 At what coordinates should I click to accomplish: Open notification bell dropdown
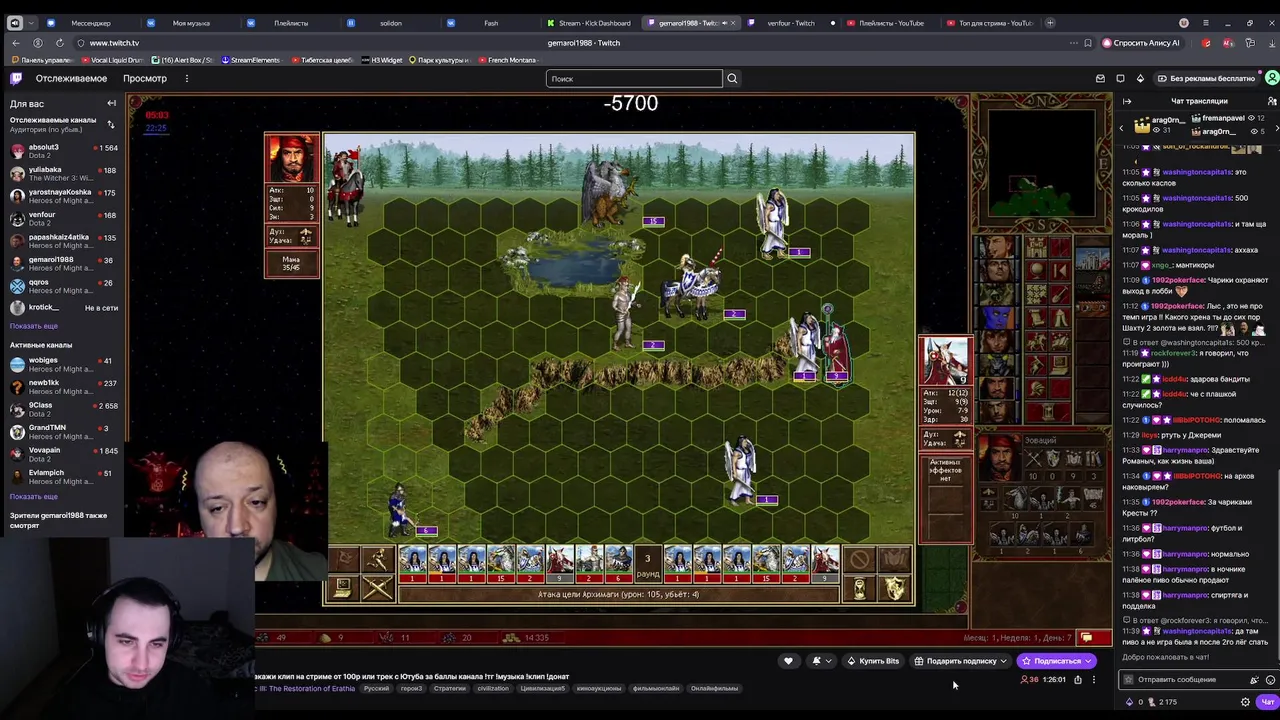point(821,661)
